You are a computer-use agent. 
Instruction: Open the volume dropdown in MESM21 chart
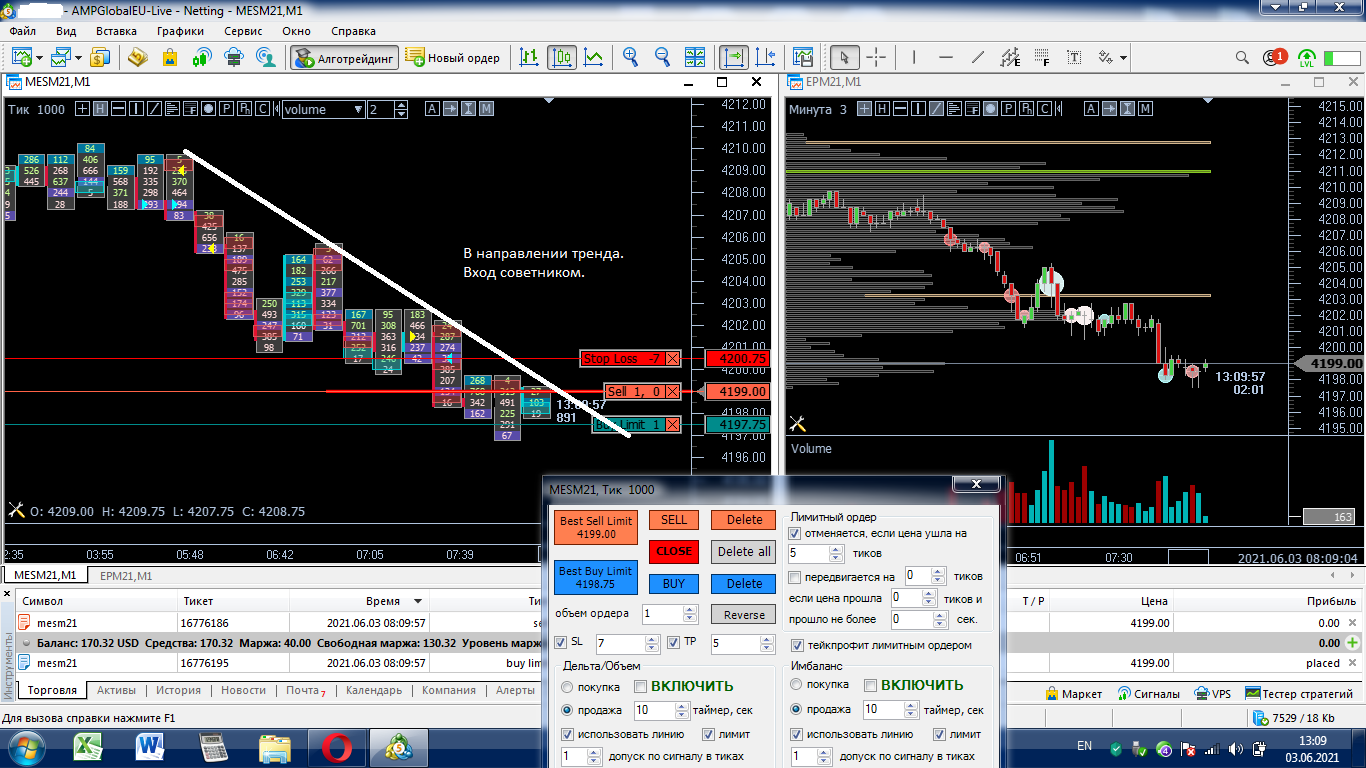point(322,110)
